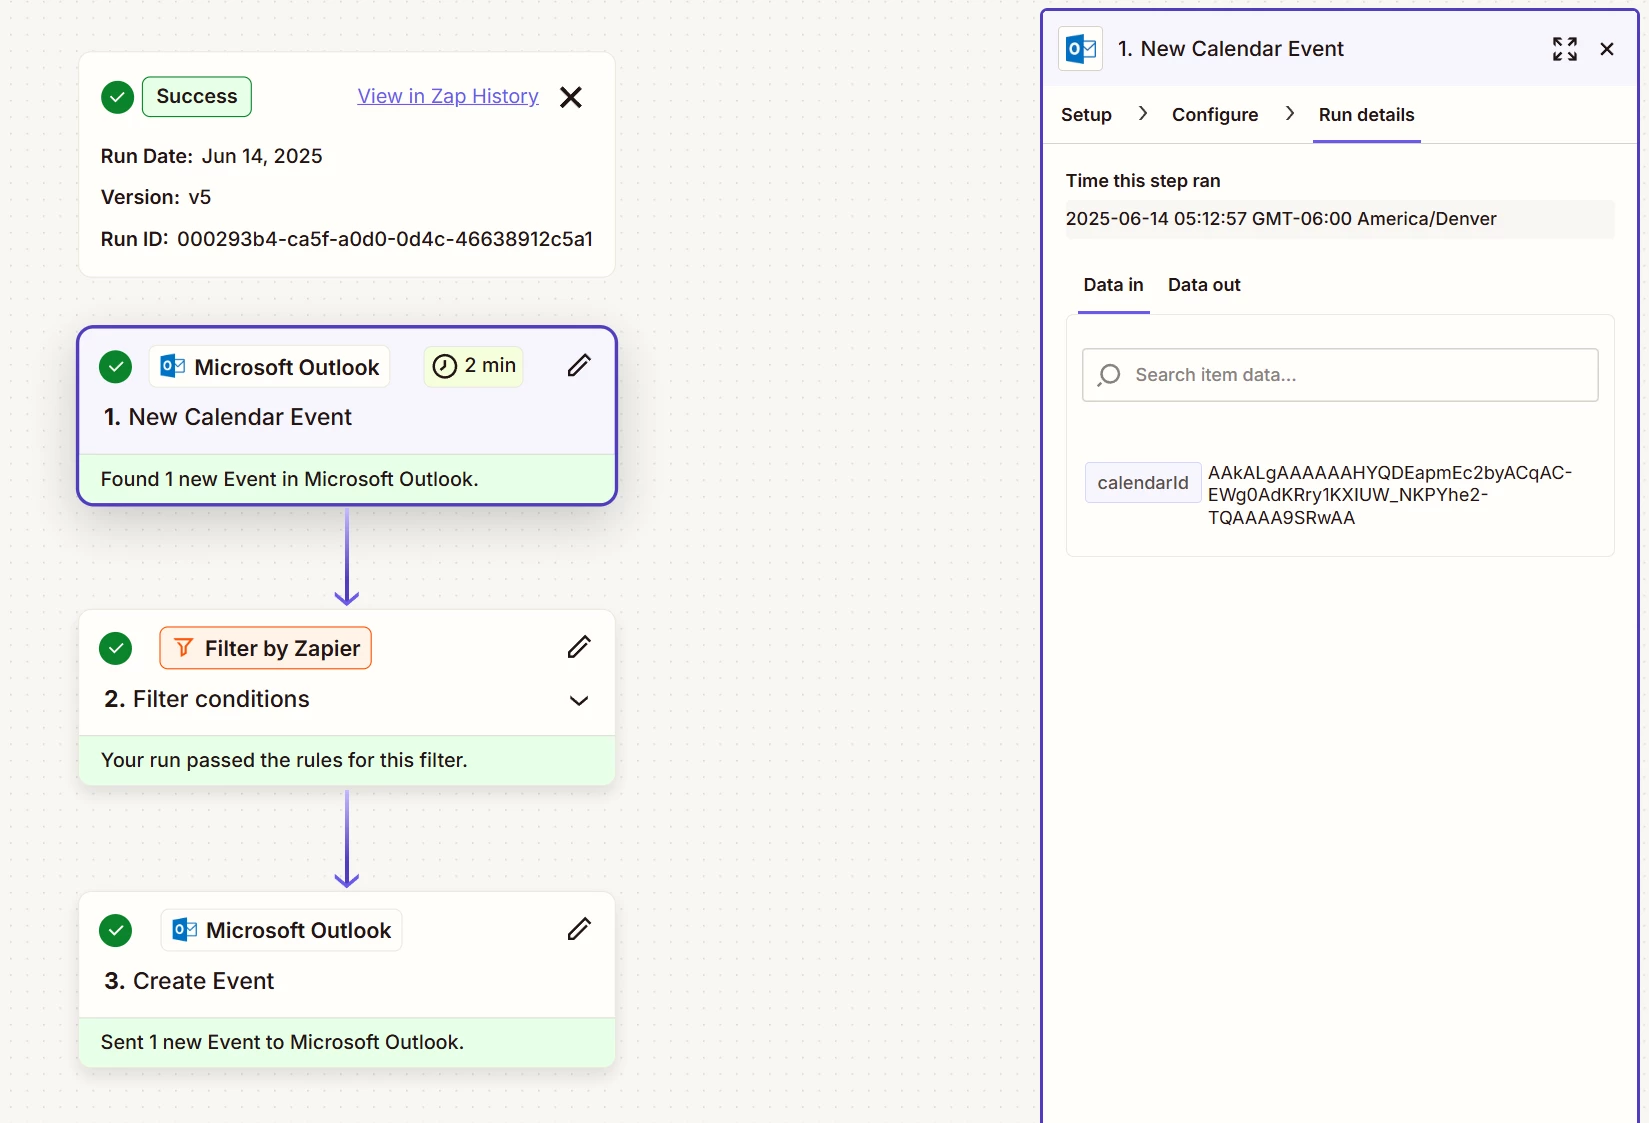1649x1123 pixels.
Task: Select the calendarId value text
Action: click(1390, 495)
